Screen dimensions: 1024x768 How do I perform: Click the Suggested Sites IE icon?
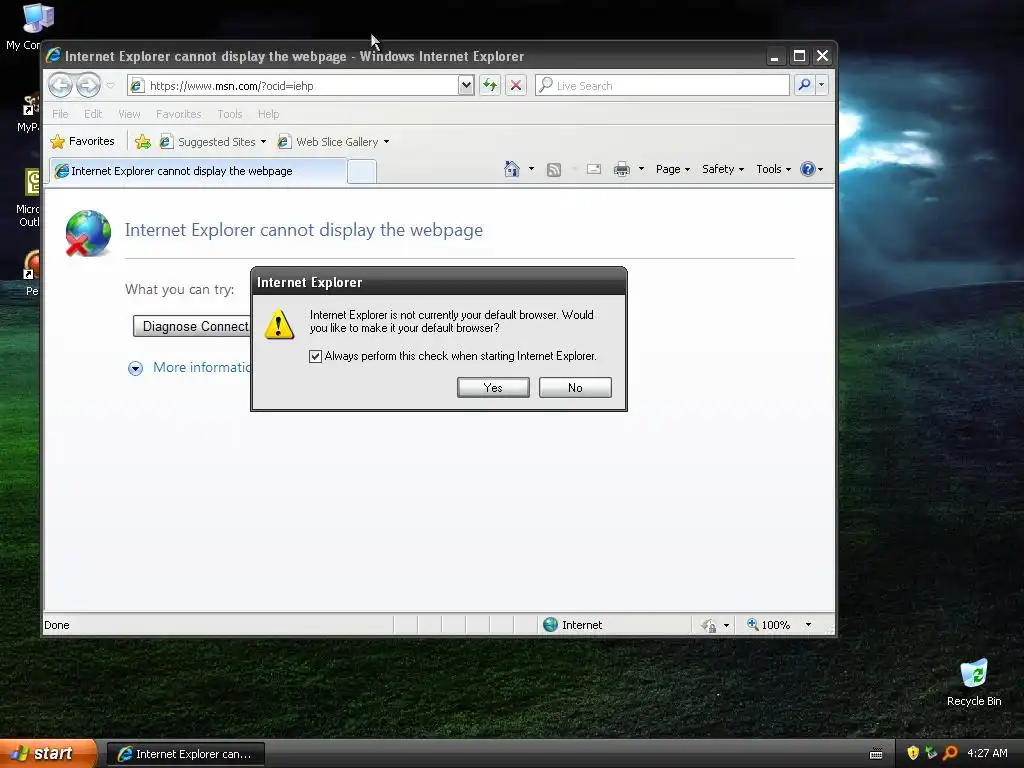[167, 142]
